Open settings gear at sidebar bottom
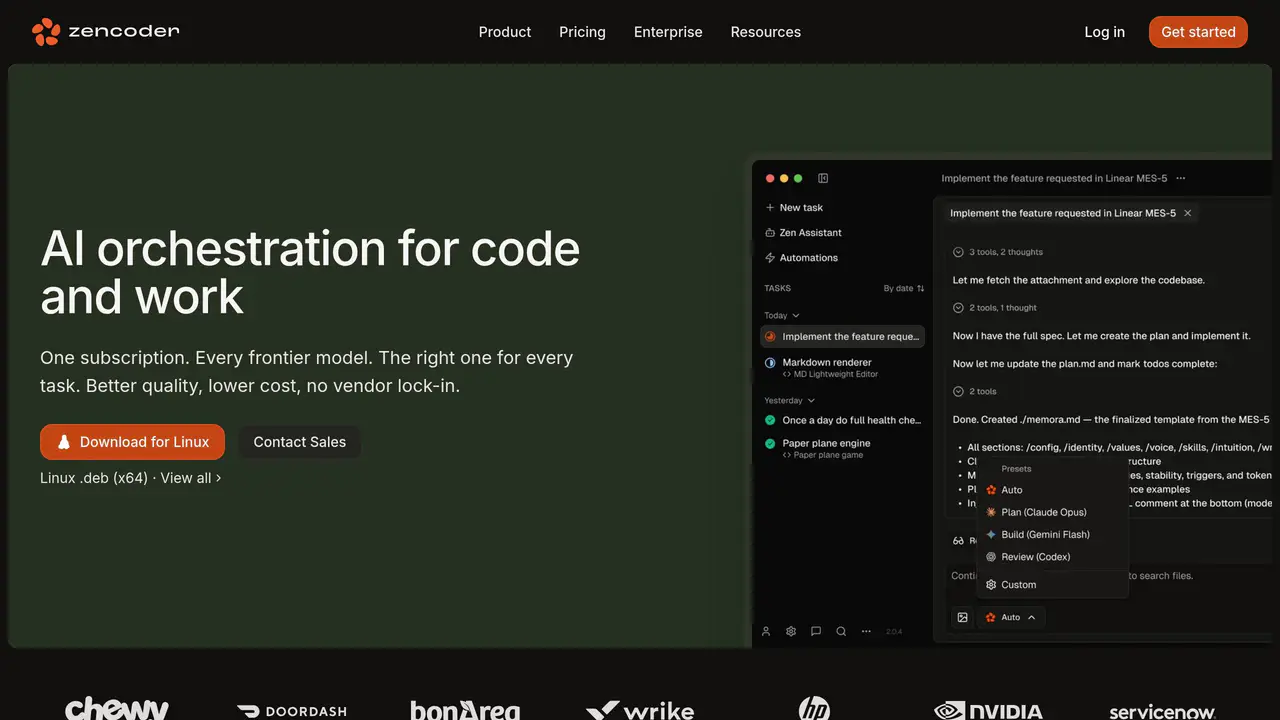Viewport: 1280px width, 720px height. (x=791, y=632)
